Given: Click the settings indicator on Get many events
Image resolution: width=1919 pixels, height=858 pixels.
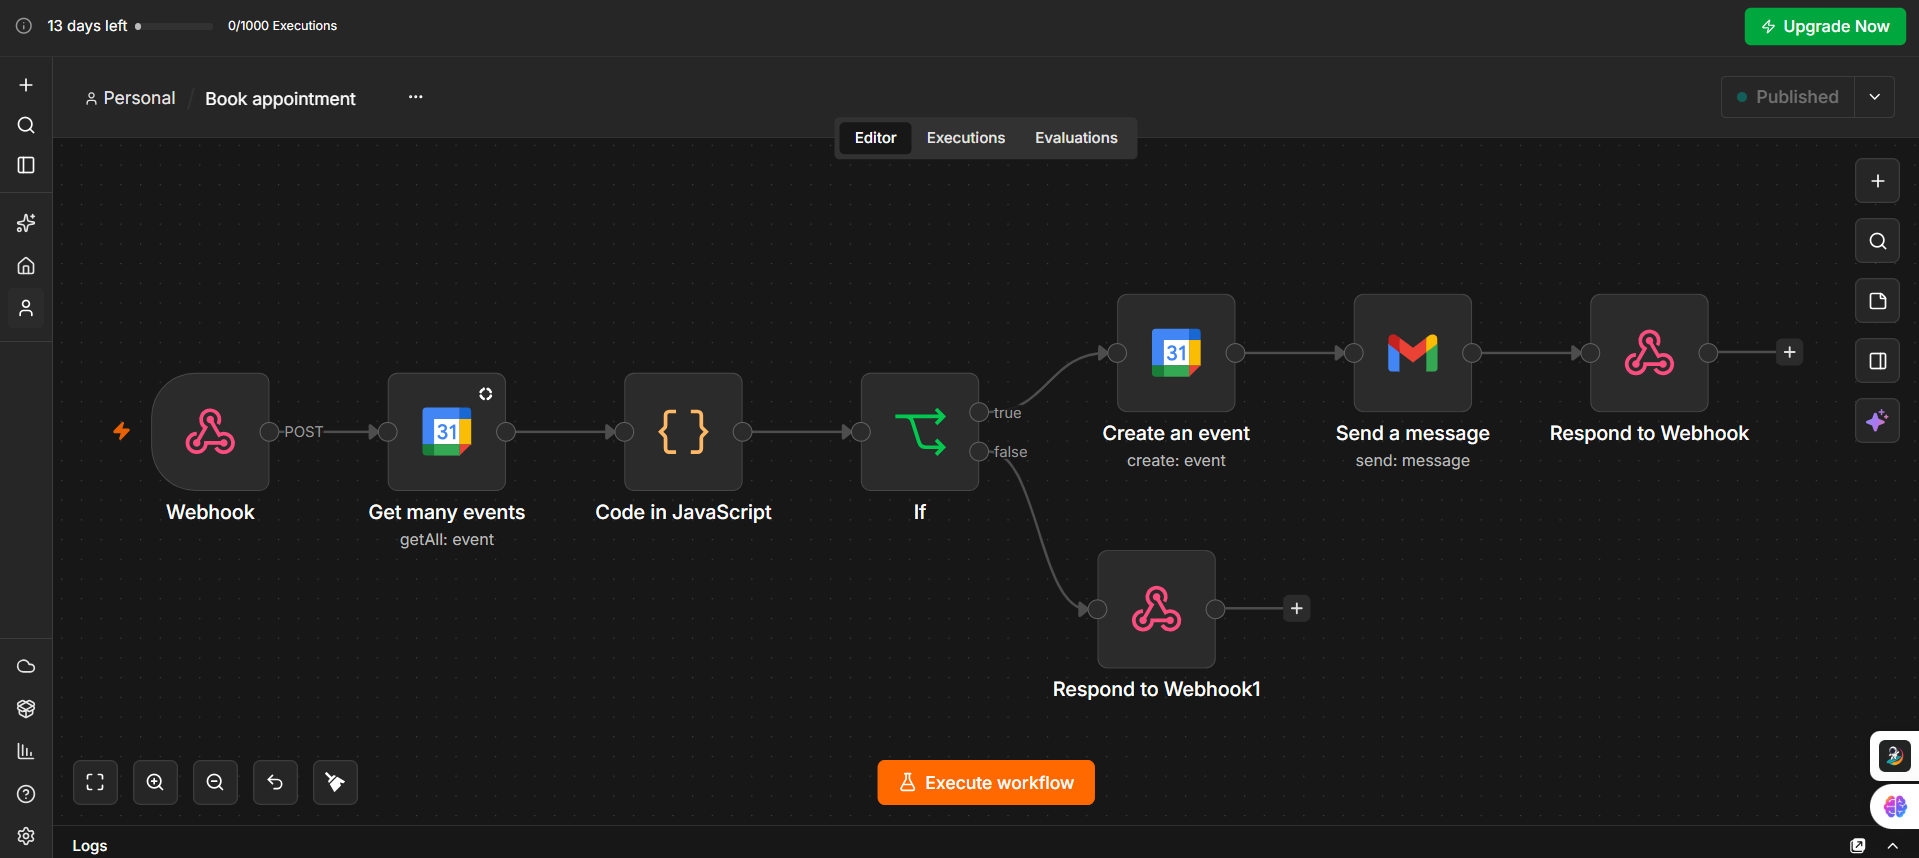Looking at the screenshot, I should coord(485,394).
